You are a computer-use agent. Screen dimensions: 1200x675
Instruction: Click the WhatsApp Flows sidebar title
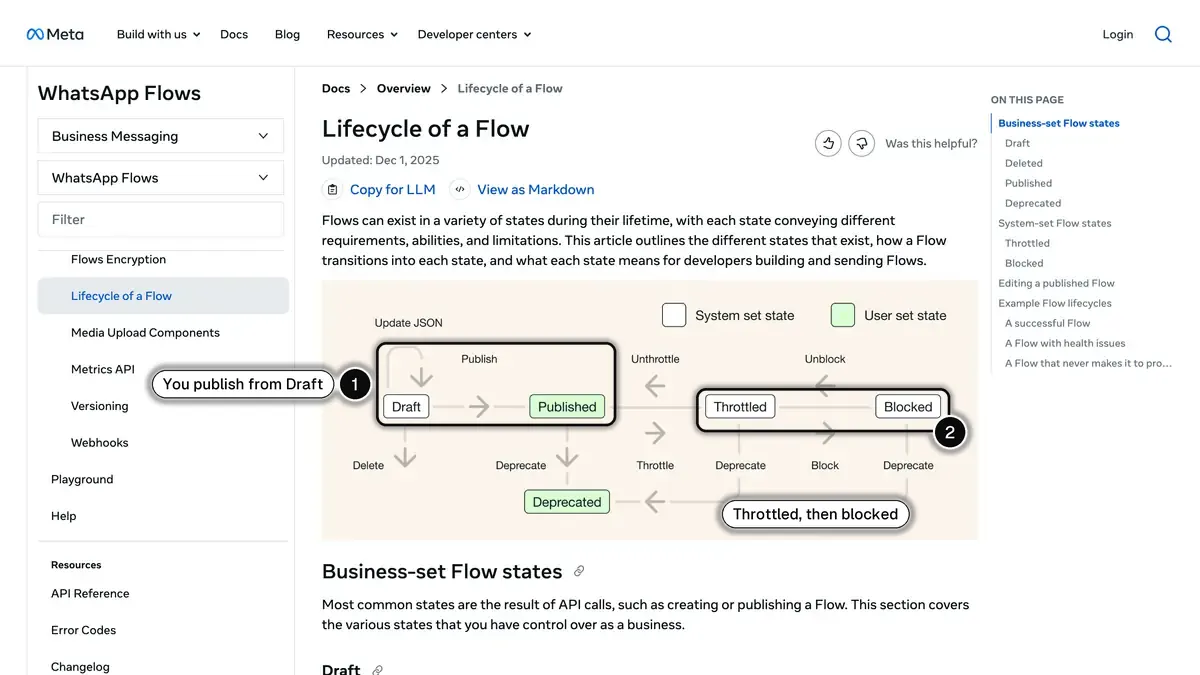pos(119,93)
